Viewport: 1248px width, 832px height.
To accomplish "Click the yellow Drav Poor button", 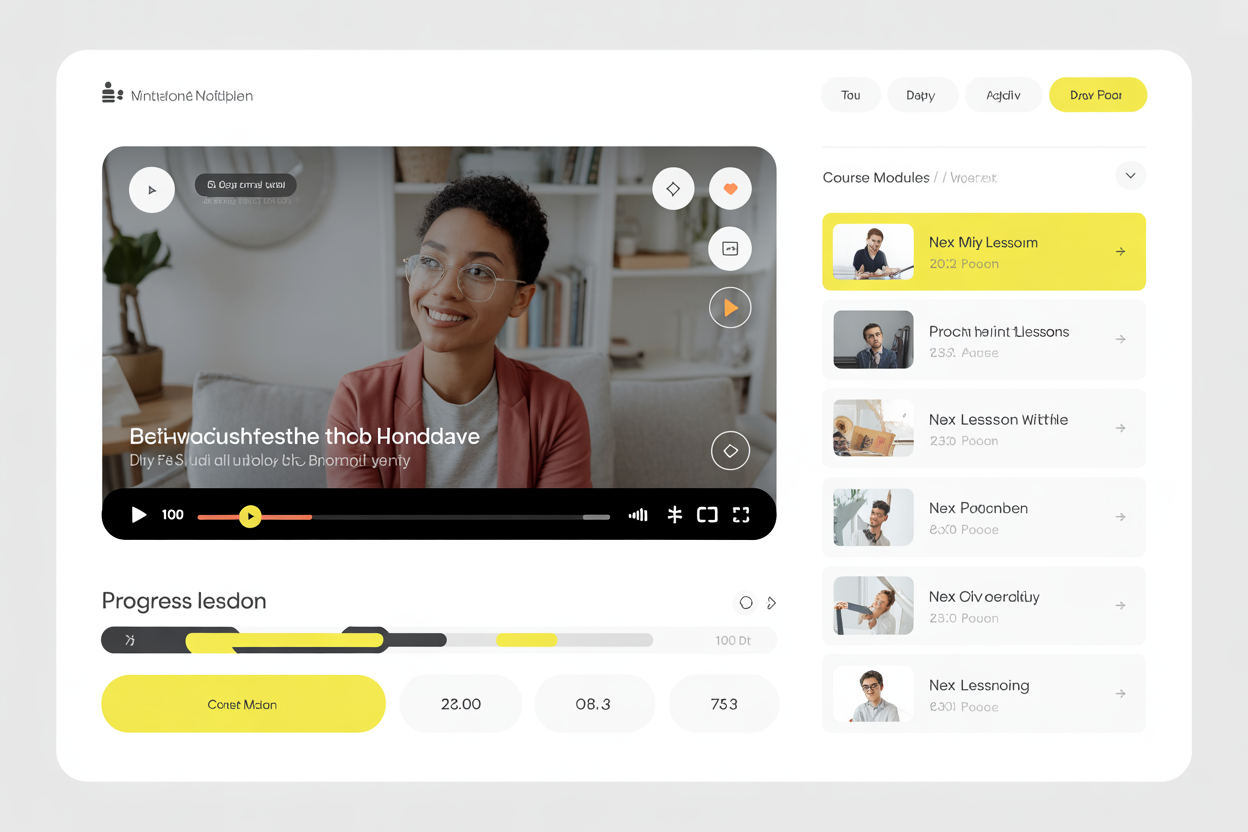I will click(1097, 95).
